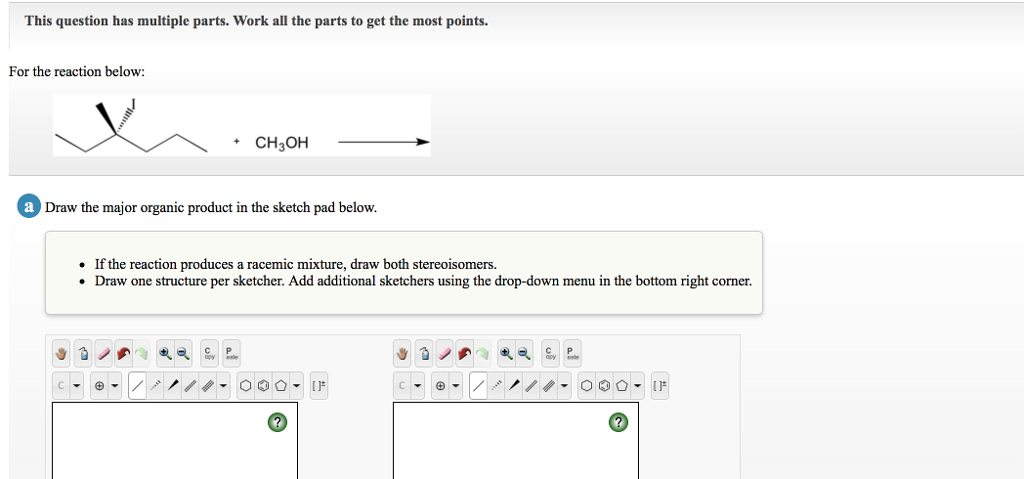Image resolution: width=1024 pixels, height=479 pixels.
Task: Select the single bond tool in right sketcher
Action: (x=477, y=386)
